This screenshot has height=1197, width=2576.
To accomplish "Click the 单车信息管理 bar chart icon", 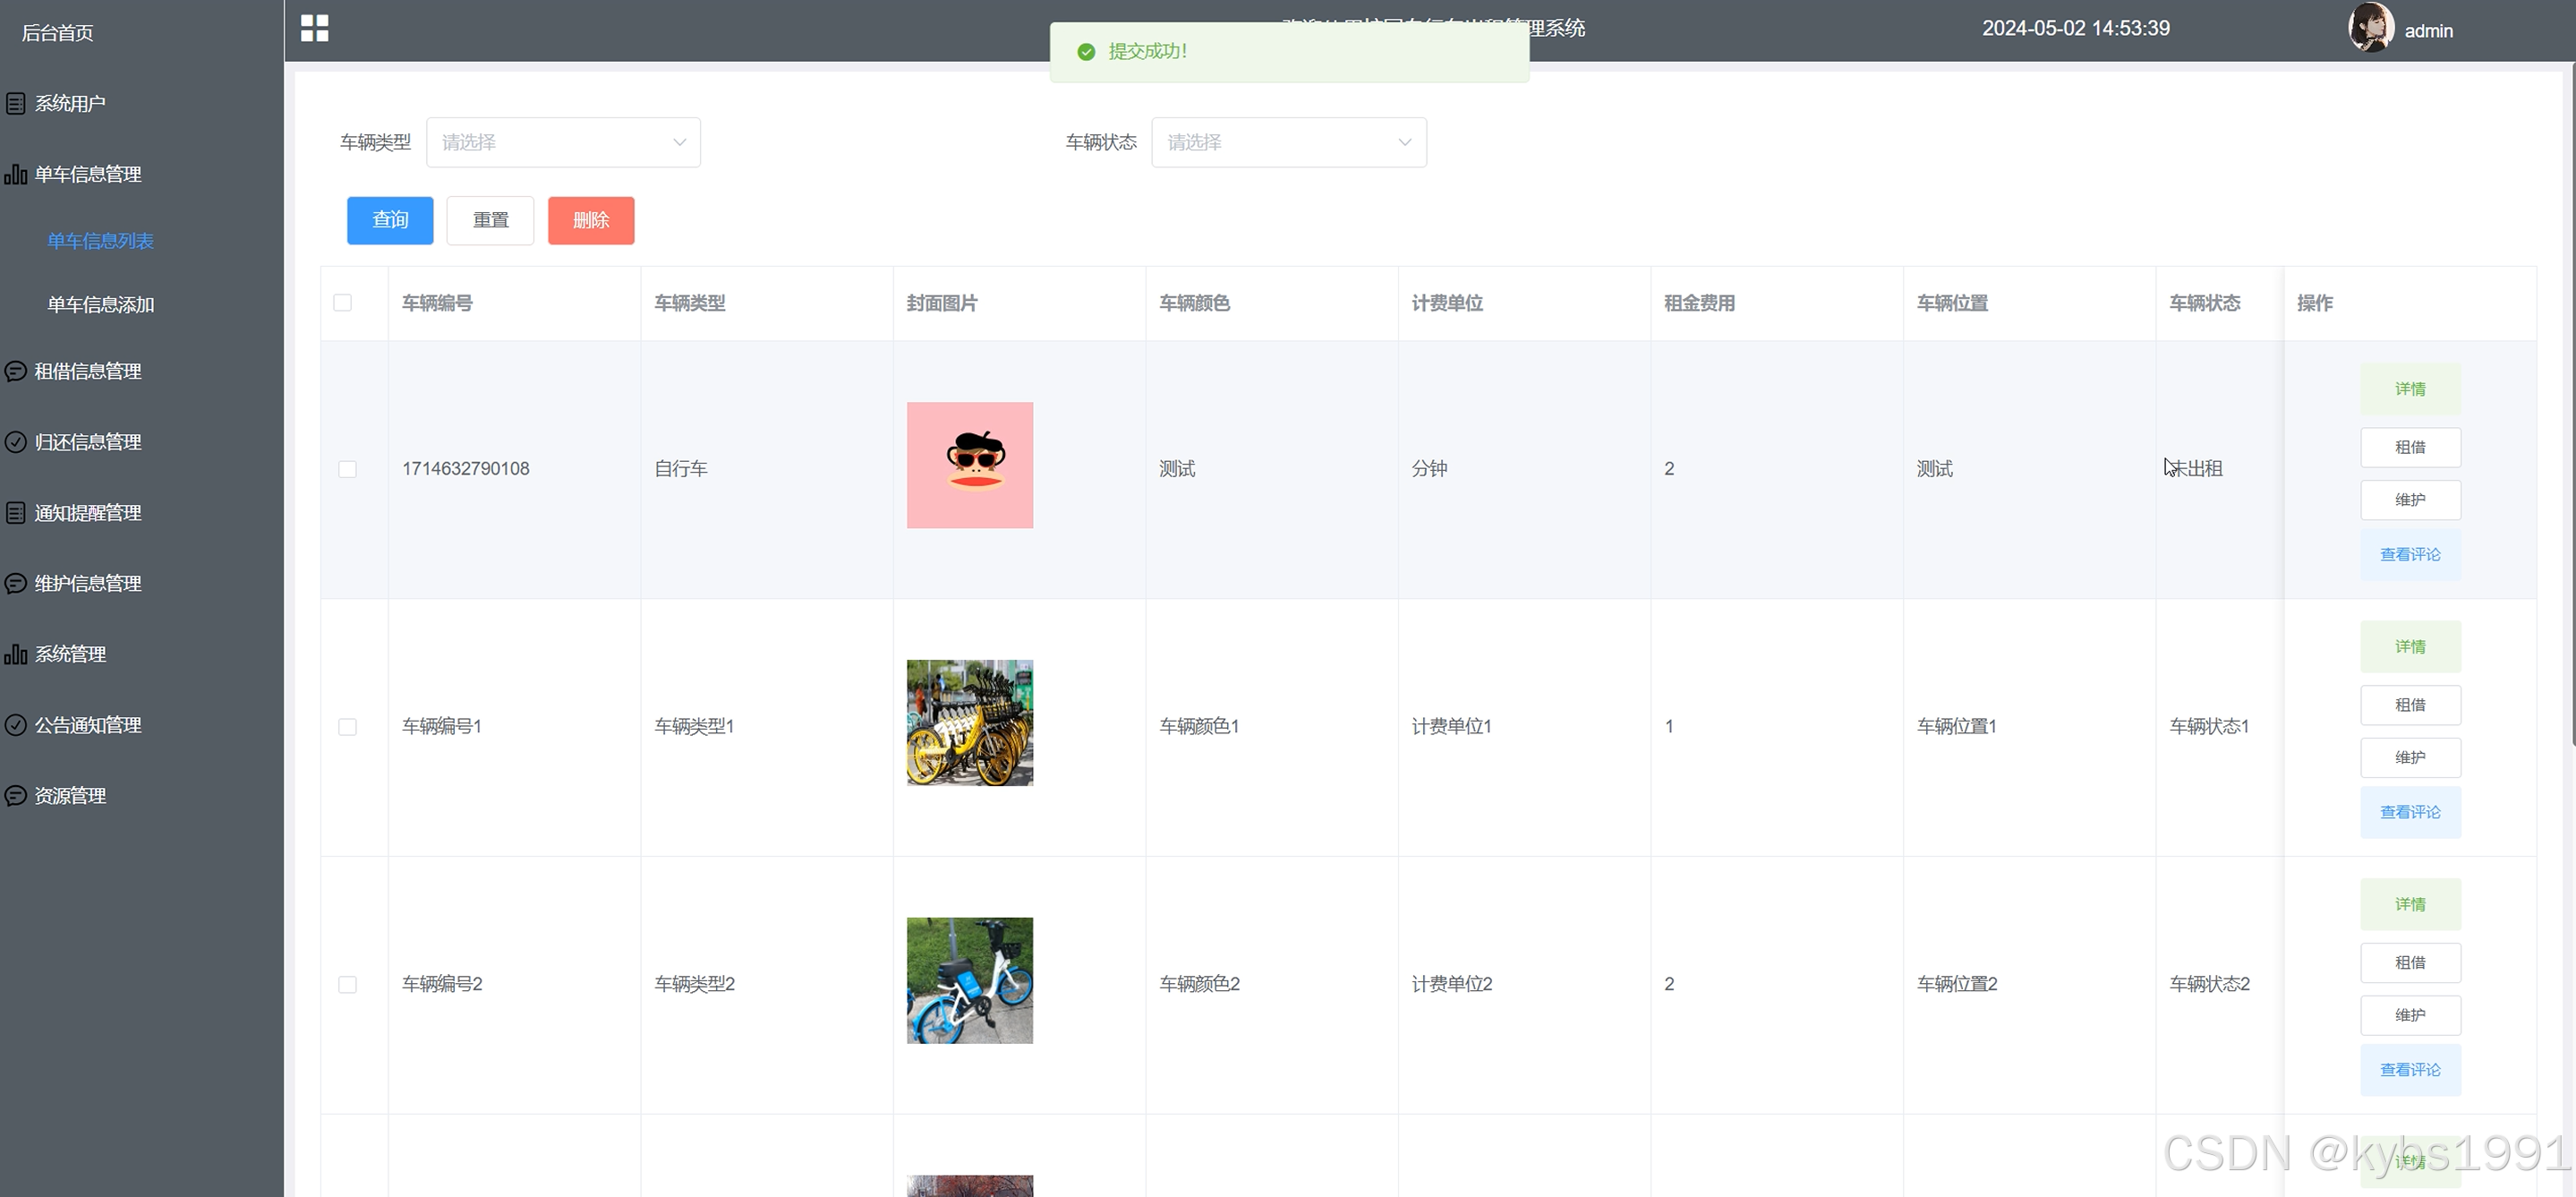I will [15, 174].
